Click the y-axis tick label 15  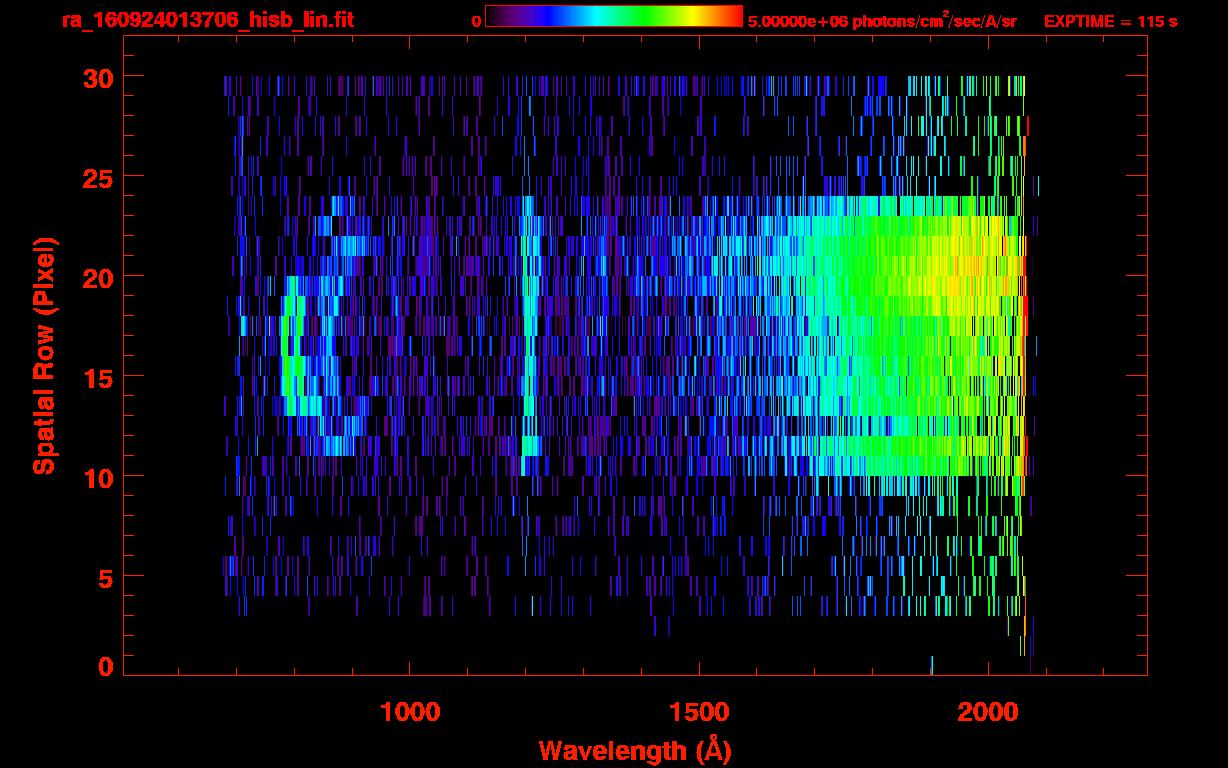tap(99, 377)
